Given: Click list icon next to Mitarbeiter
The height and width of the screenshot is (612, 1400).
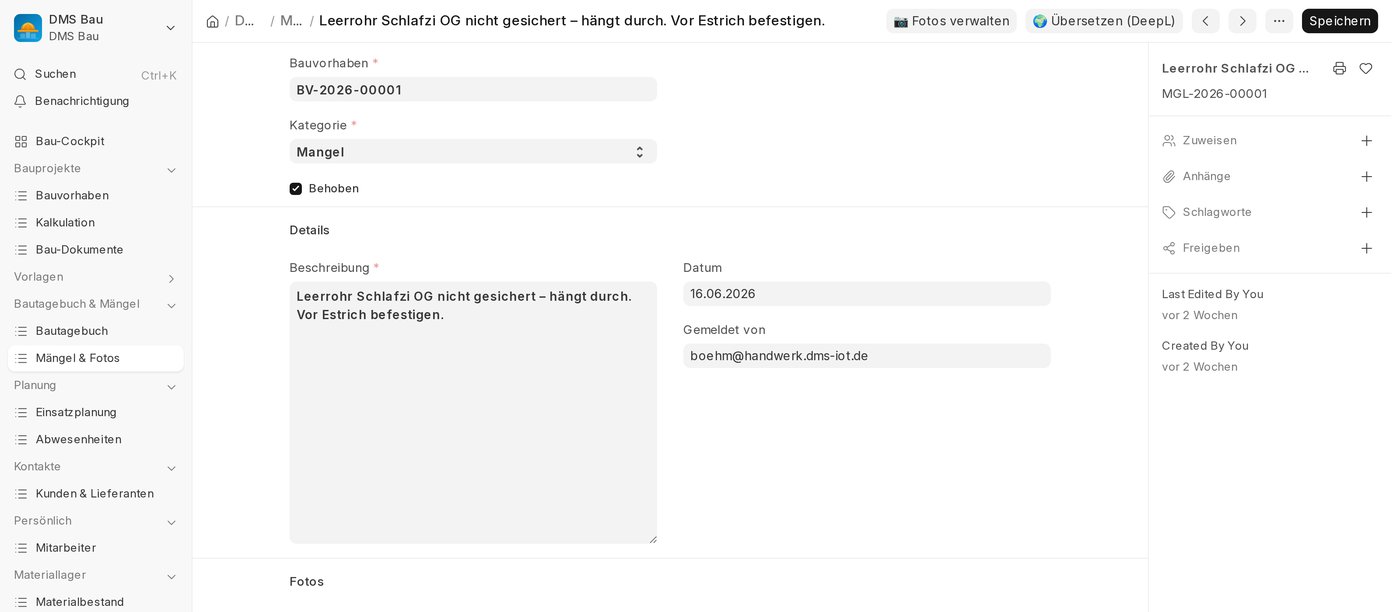Looking at the screenshot, I should (x=21, y=548).
